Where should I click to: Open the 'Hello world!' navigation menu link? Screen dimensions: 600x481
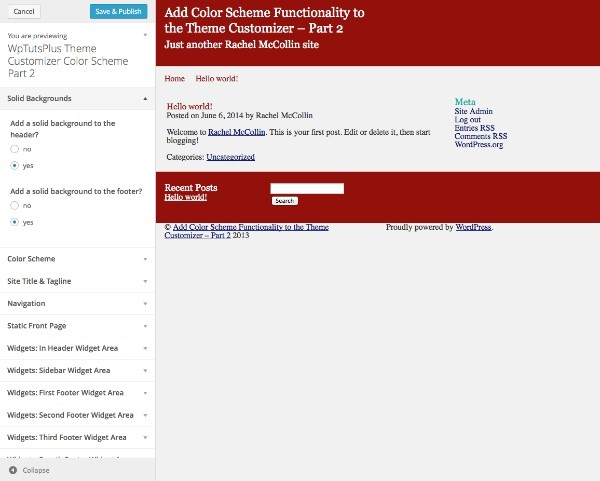217,78
